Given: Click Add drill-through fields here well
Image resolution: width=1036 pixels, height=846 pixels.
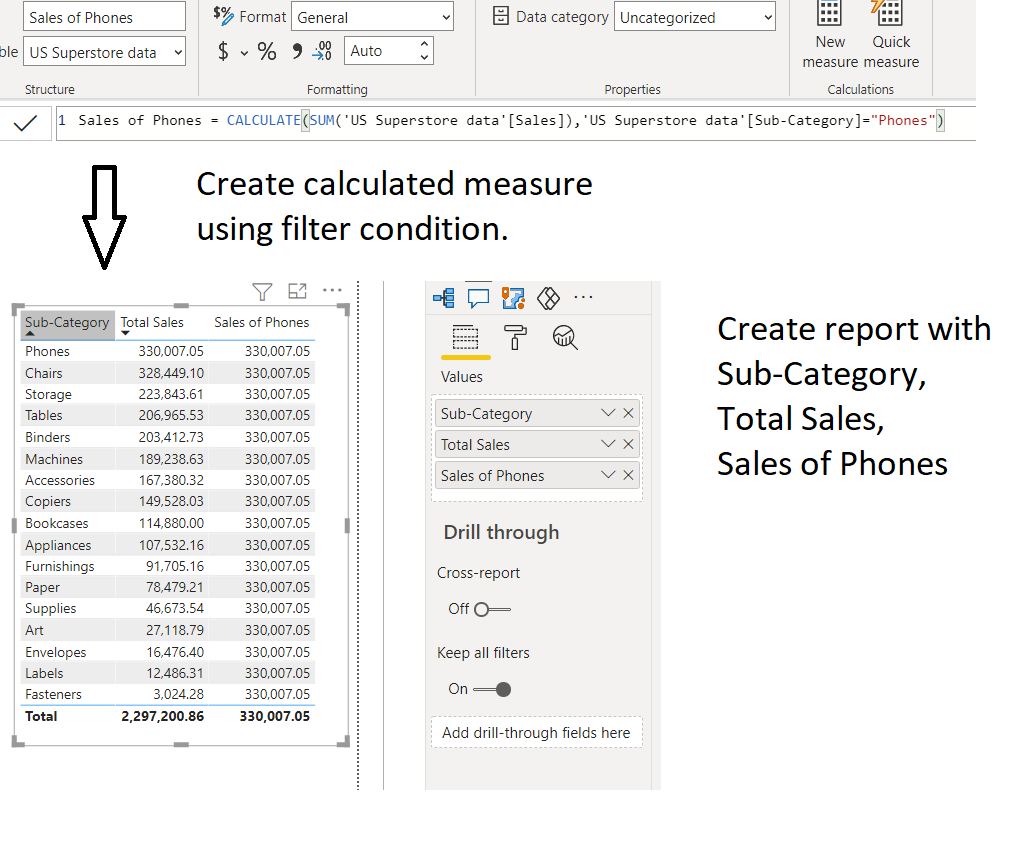Looking at the screenshot, I should coord(536,732).
